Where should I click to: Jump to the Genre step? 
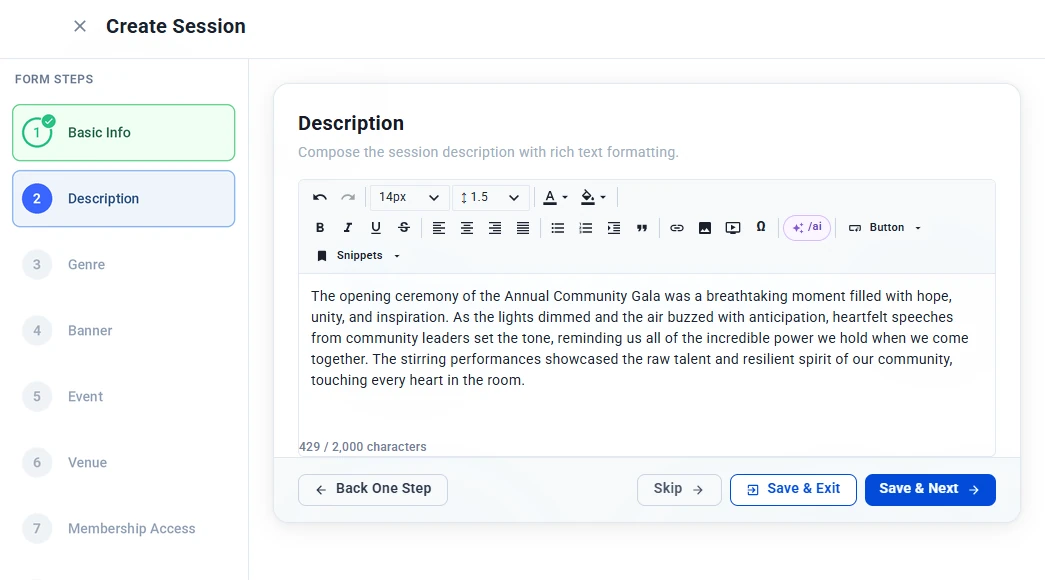point(124,265)
